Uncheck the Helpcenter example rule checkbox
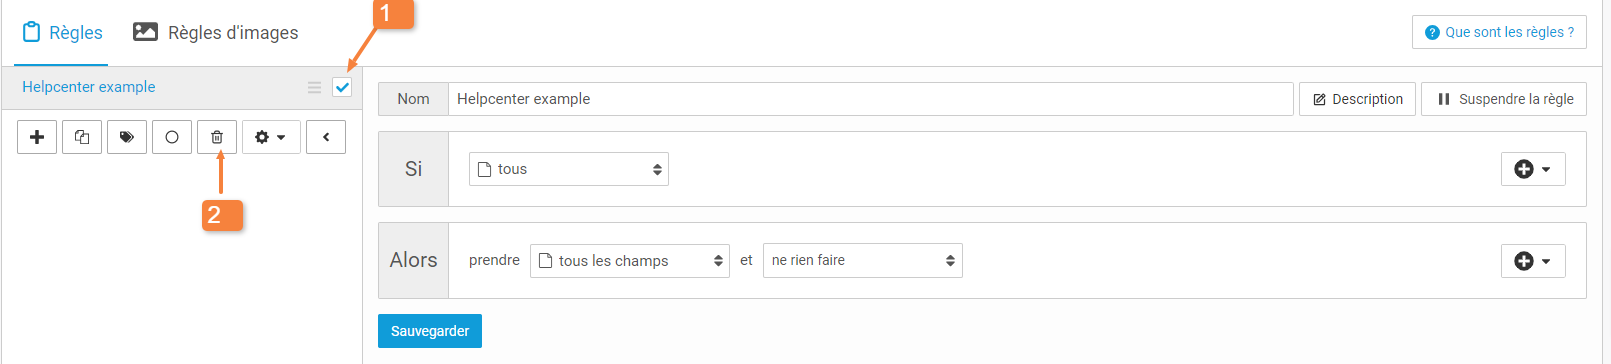This screenshot has height=364, width=1611. point(342,87)
